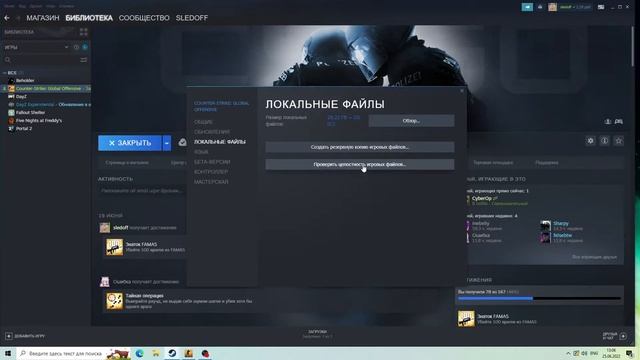Click verify integrity of game files button
This screenshot has width=640, height=360.
tap(360, 164)
